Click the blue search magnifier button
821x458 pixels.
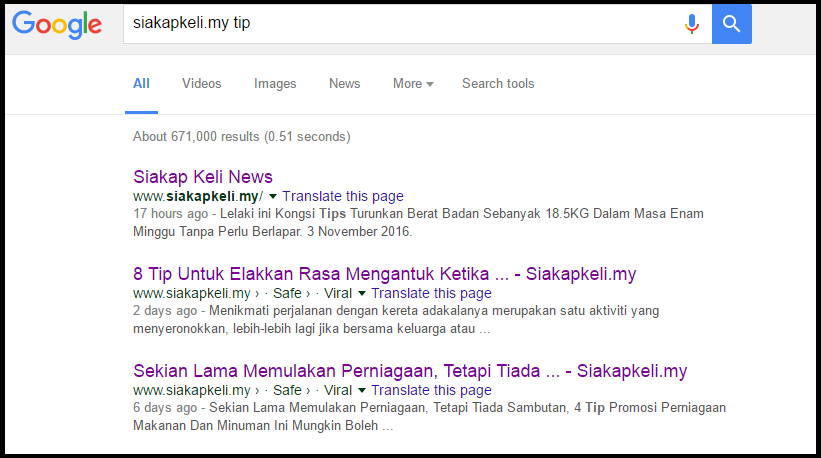click(731, 24)
